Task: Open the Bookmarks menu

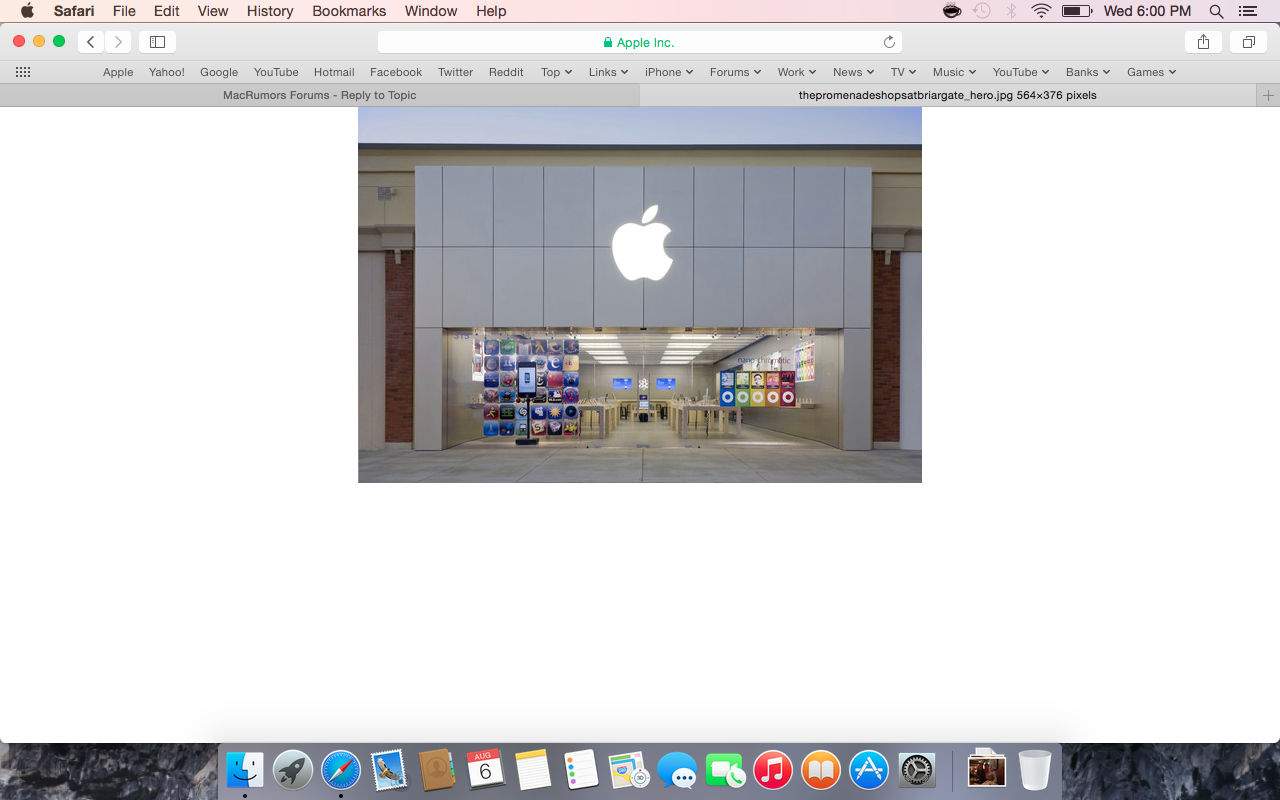Action: (x=349, y=11)
